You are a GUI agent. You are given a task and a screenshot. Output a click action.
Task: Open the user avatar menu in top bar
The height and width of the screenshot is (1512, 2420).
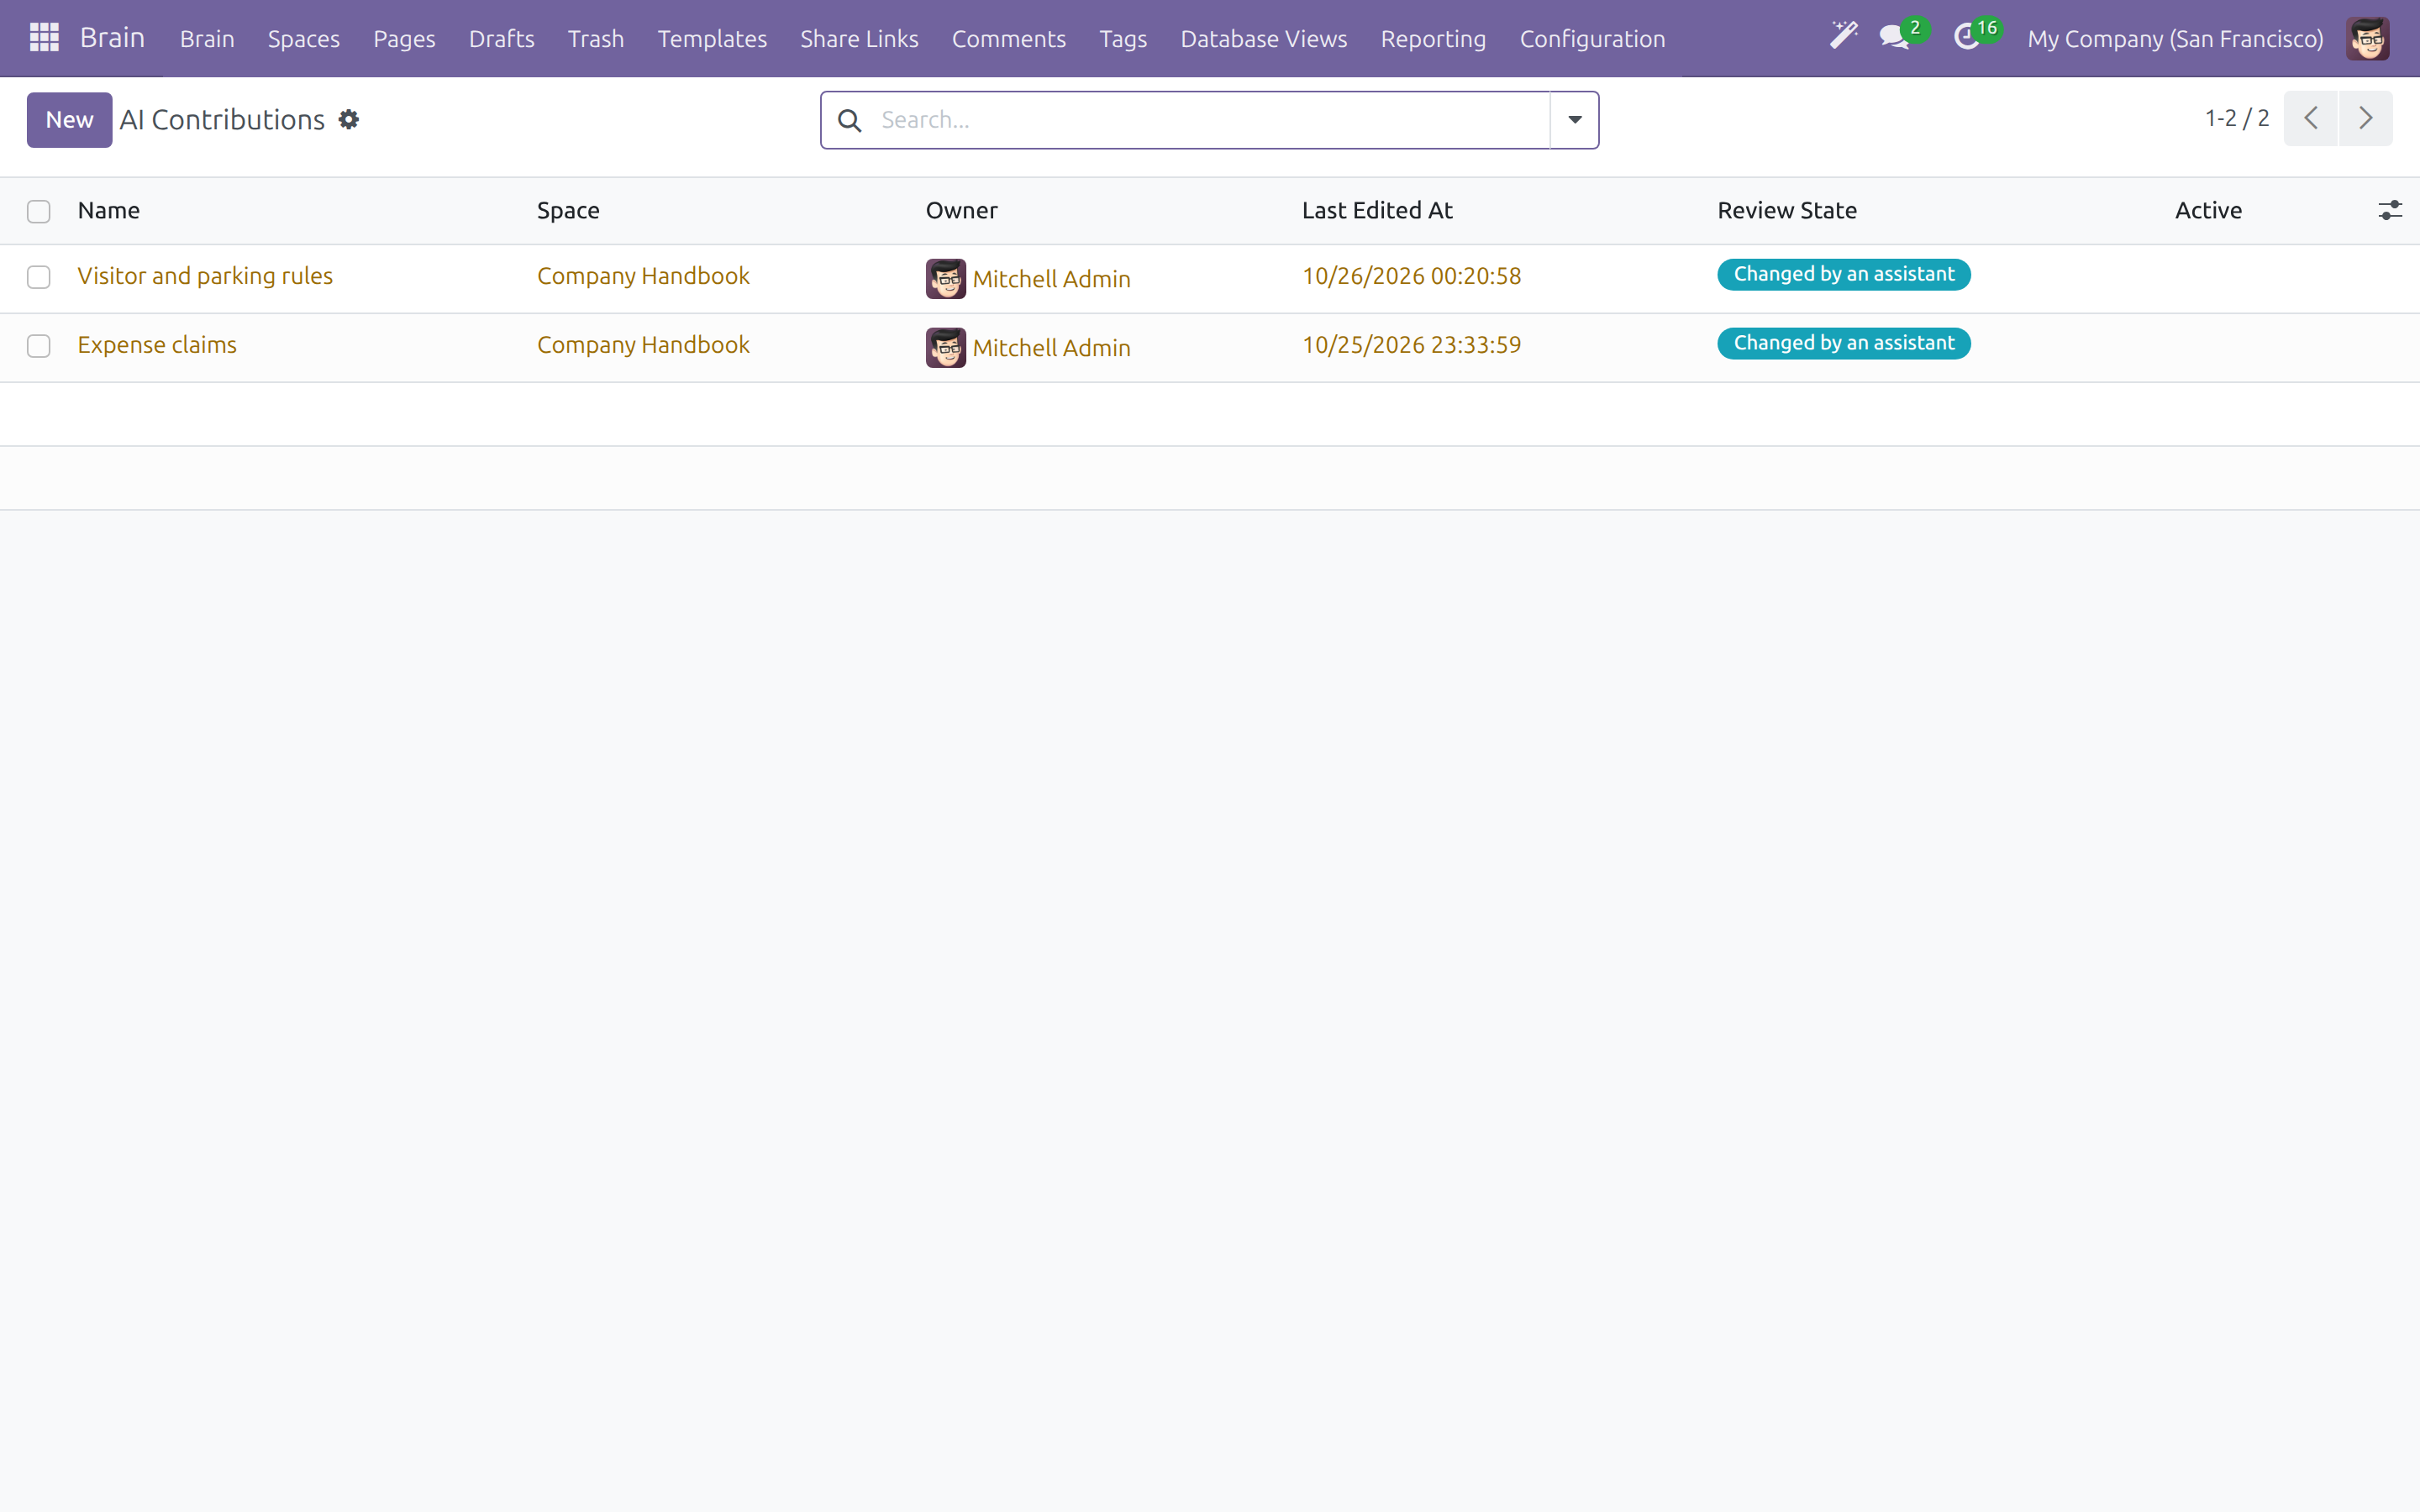point(2367,39)
